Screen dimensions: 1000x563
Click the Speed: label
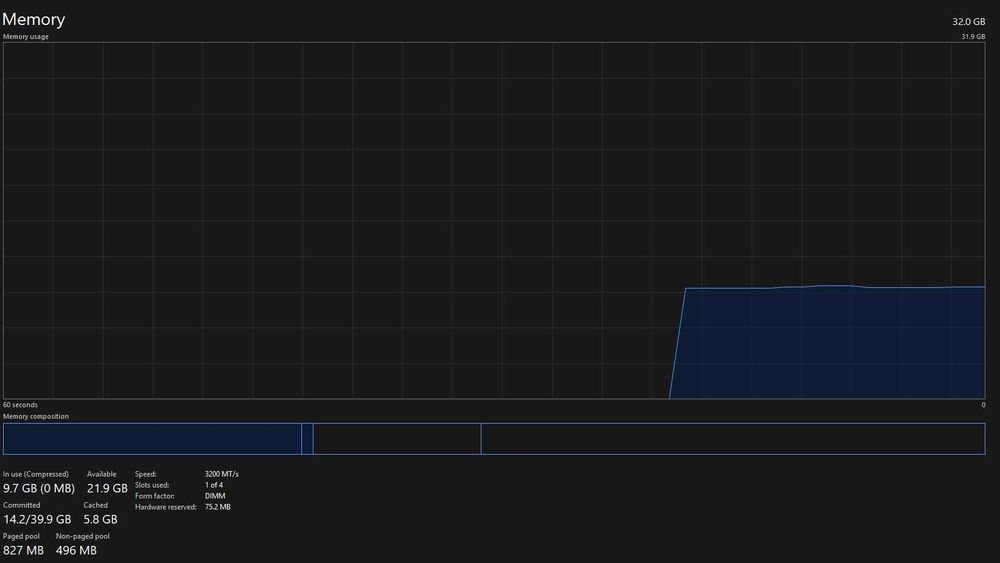pyautogui.click(x=145, y=474)
